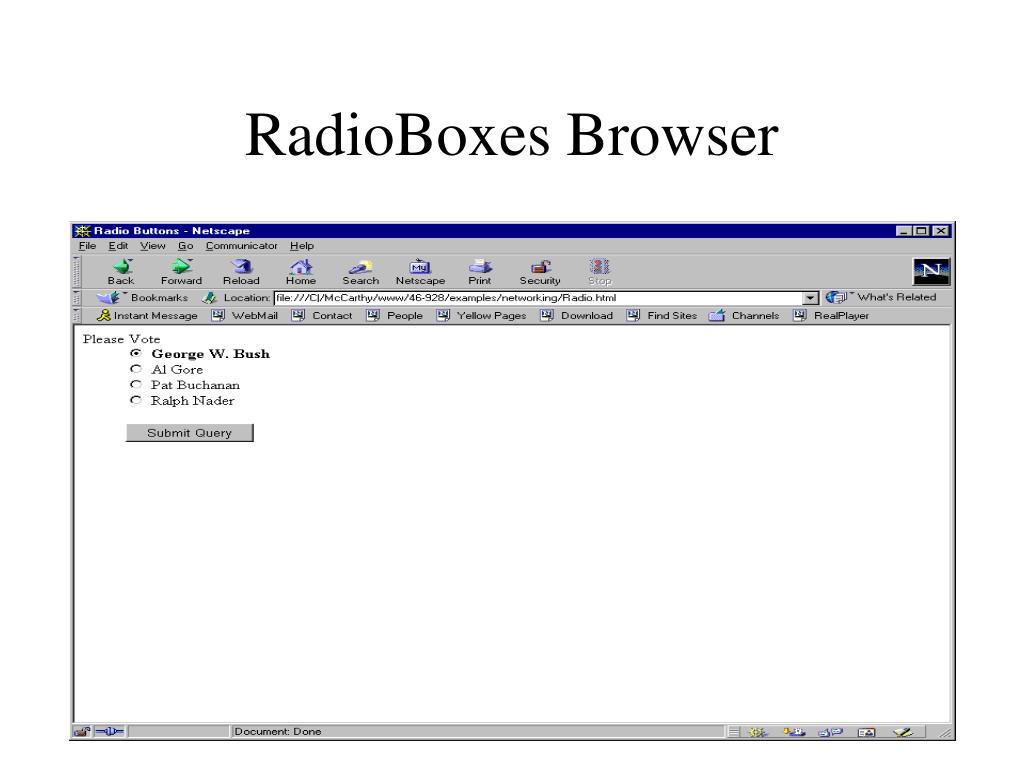Click the Back navigation arrow icon
The width and height of the screenshot is (1024, 768).
click(x=122, y=266)
